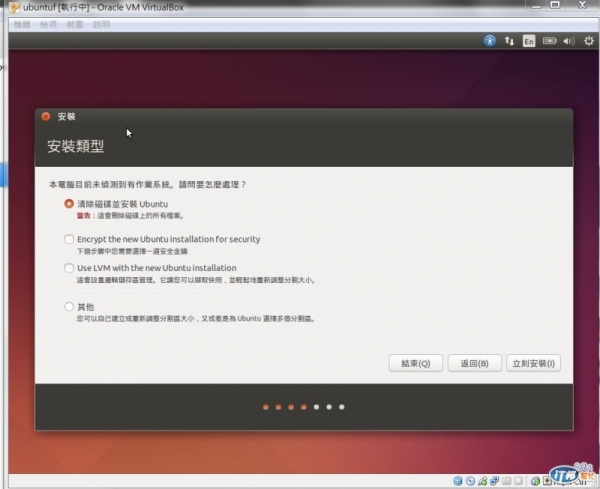600x489 pixels.
Task: Open the 裝置 menu in VirtualBox
Action: [75, 24]
